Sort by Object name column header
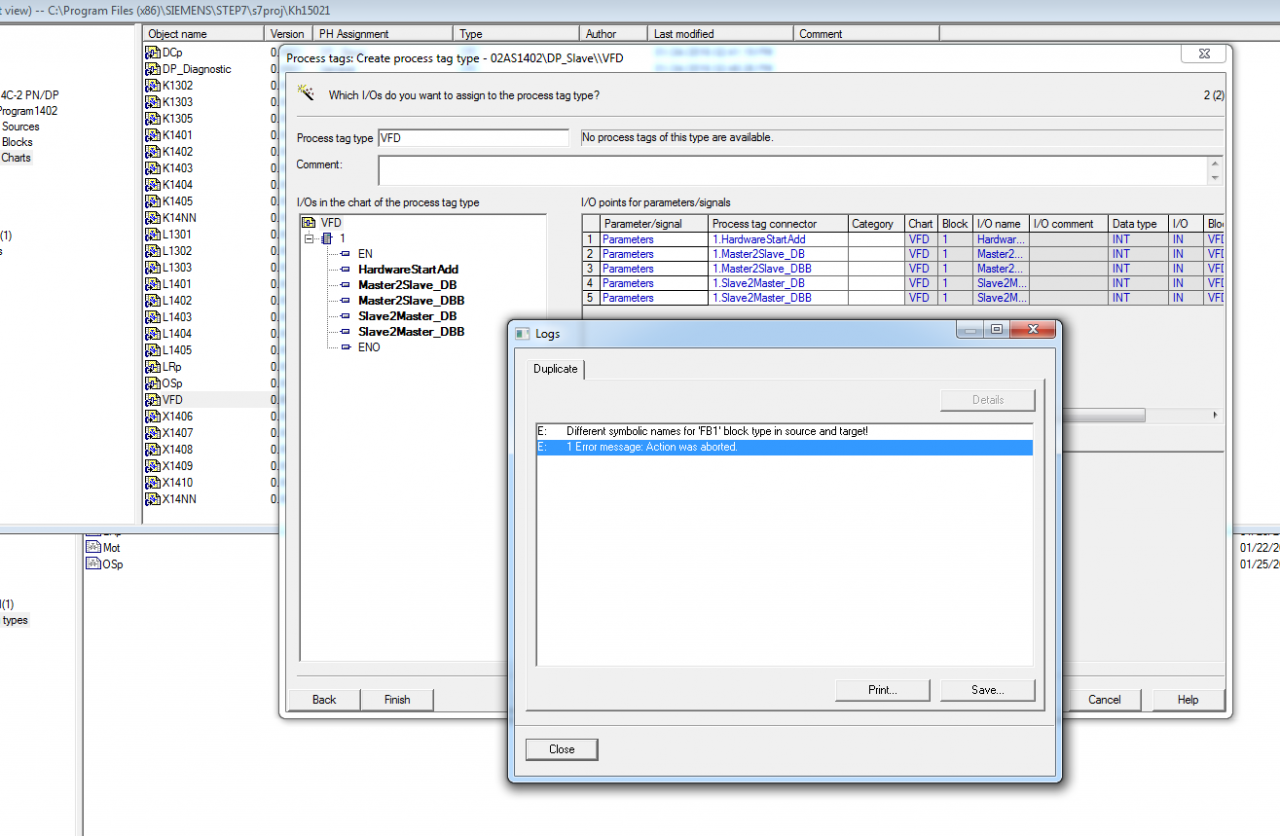This screenshot has height=836, width=1280. 204,34
